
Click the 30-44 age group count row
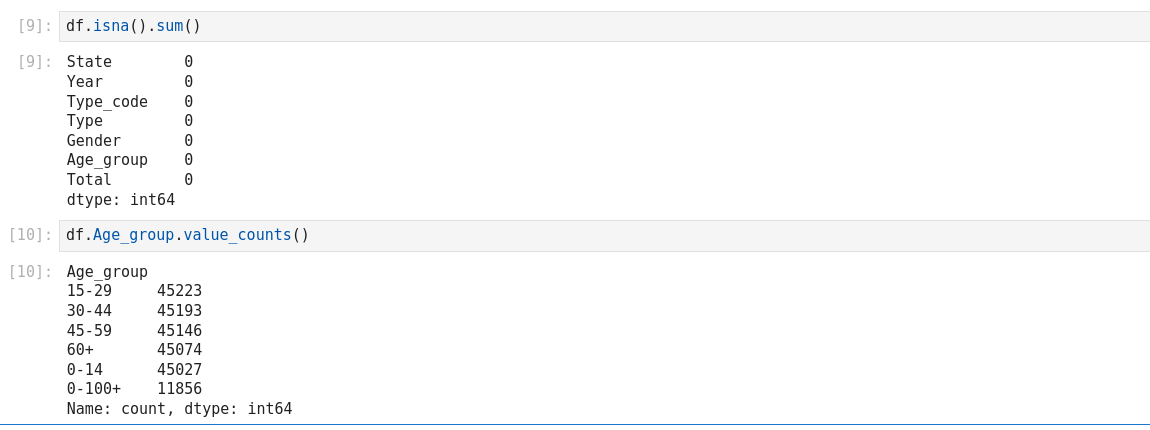pyautogui.click(x=134, y=311)
